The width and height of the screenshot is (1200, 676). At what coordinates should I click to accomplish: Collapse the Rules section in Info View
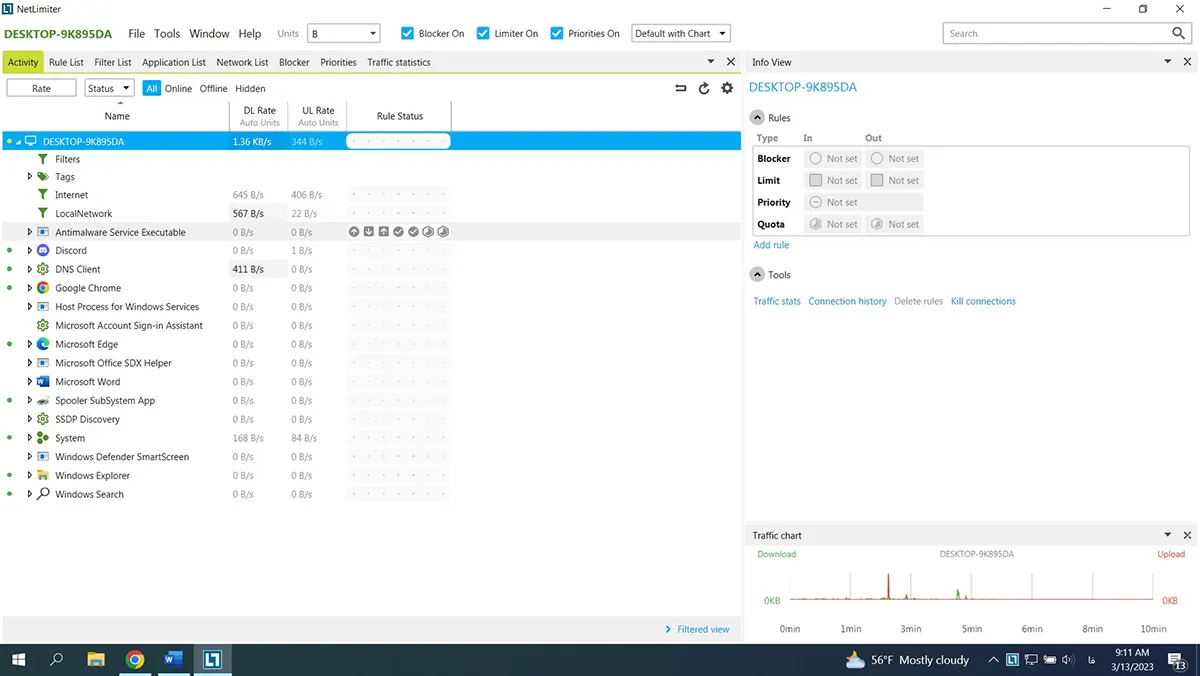[x=757, y=117]
